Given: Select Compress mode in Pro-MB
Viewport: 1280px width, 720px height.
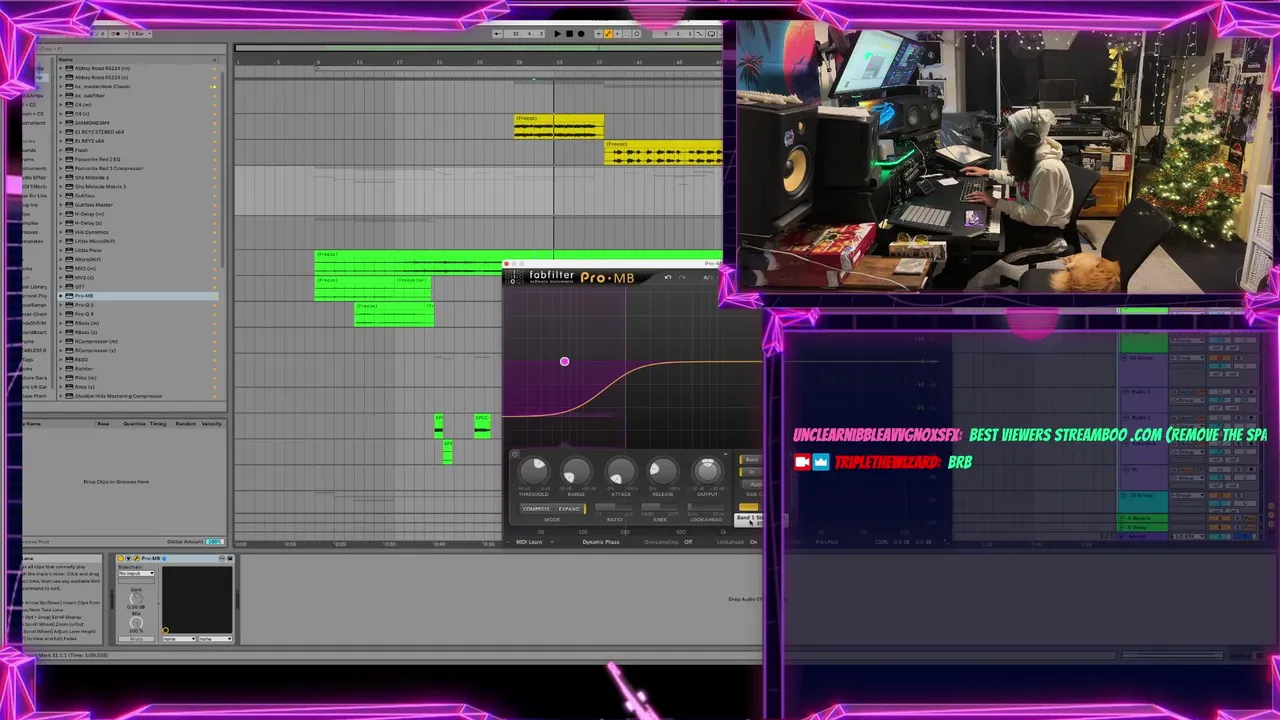Looking at the screenshot, I should tap(536, 509).
